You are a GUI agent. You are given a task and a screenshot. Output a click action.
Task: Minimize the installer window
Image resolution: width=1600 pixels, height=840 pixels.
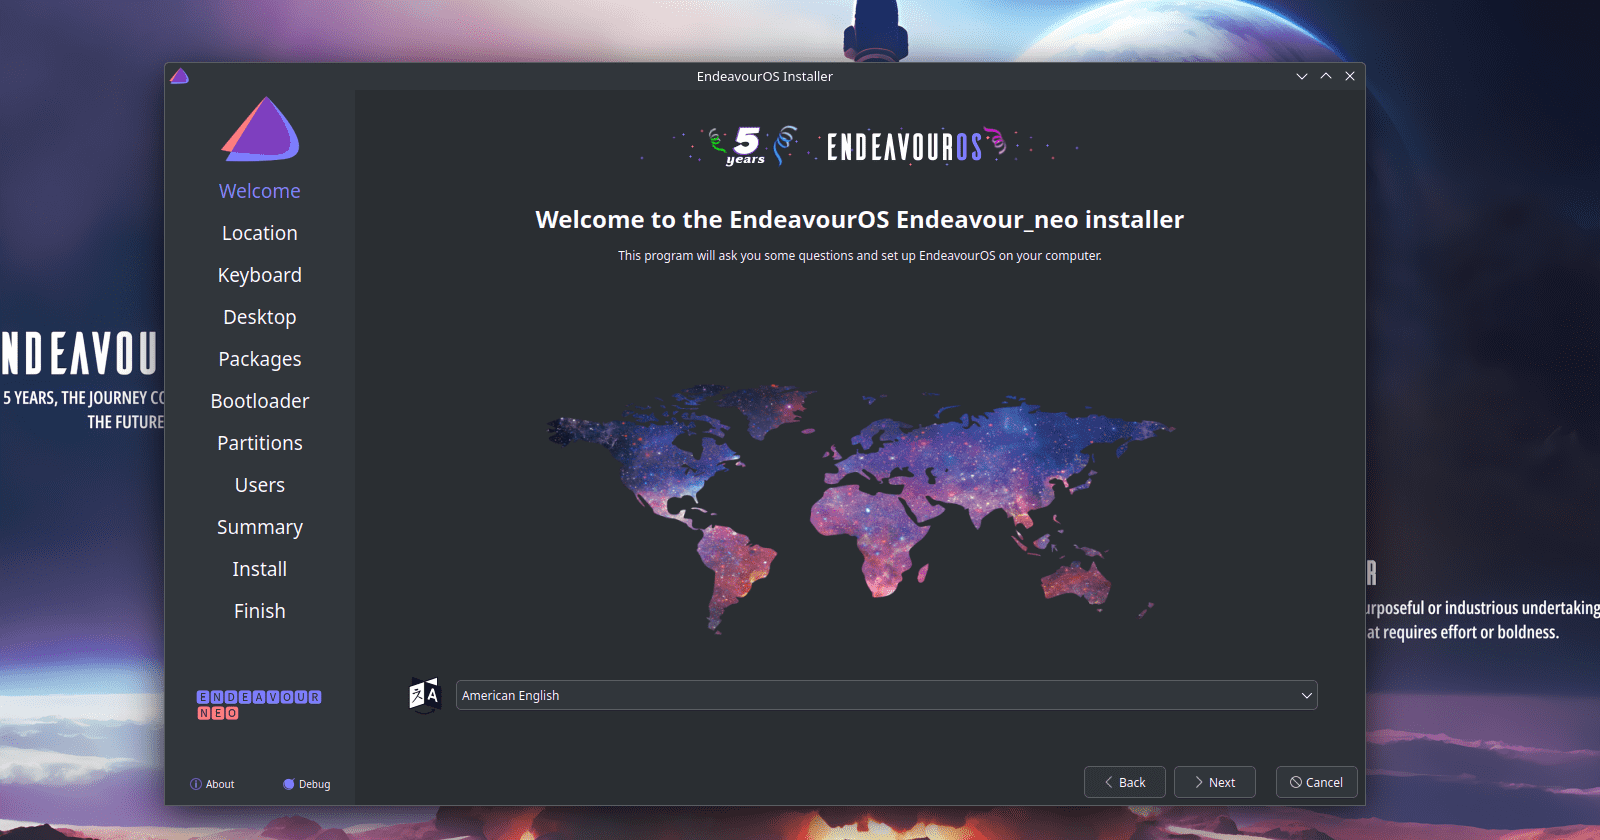click(1302, 76)
